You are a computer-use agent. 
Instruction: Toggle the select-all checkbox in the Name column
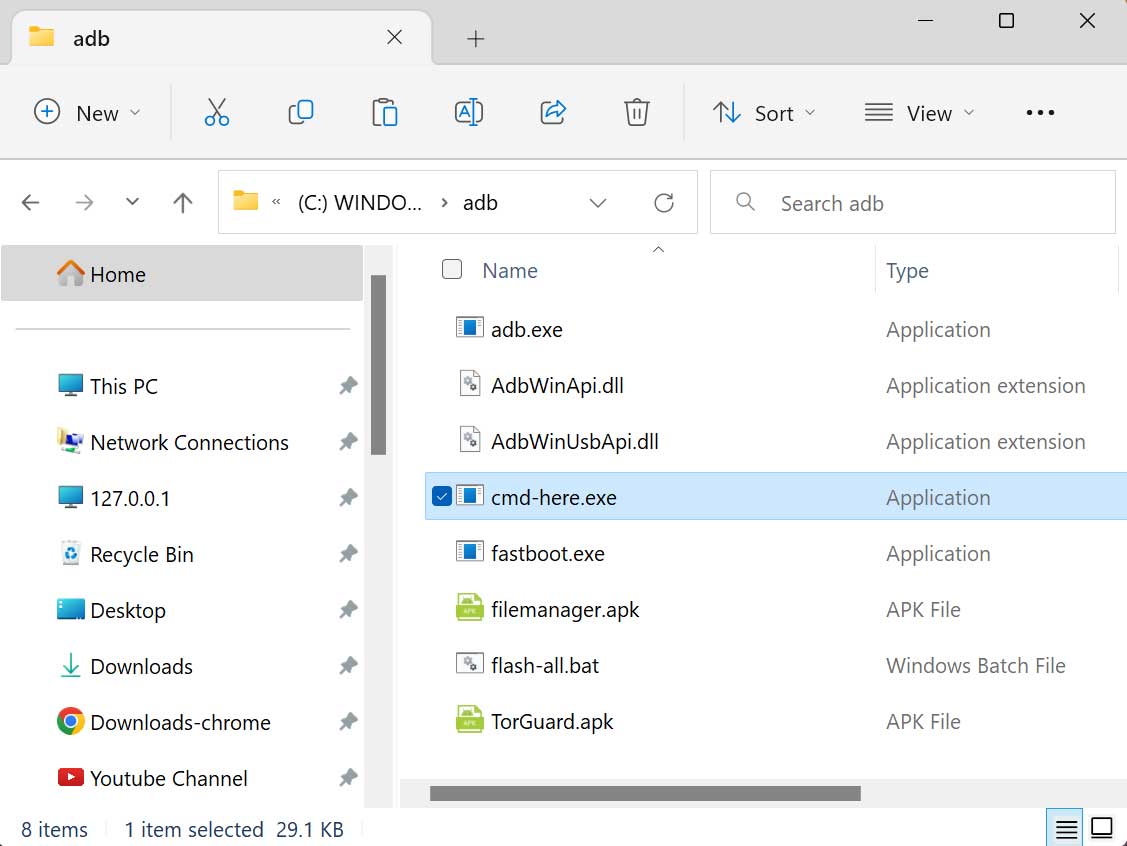coord(452,269)
